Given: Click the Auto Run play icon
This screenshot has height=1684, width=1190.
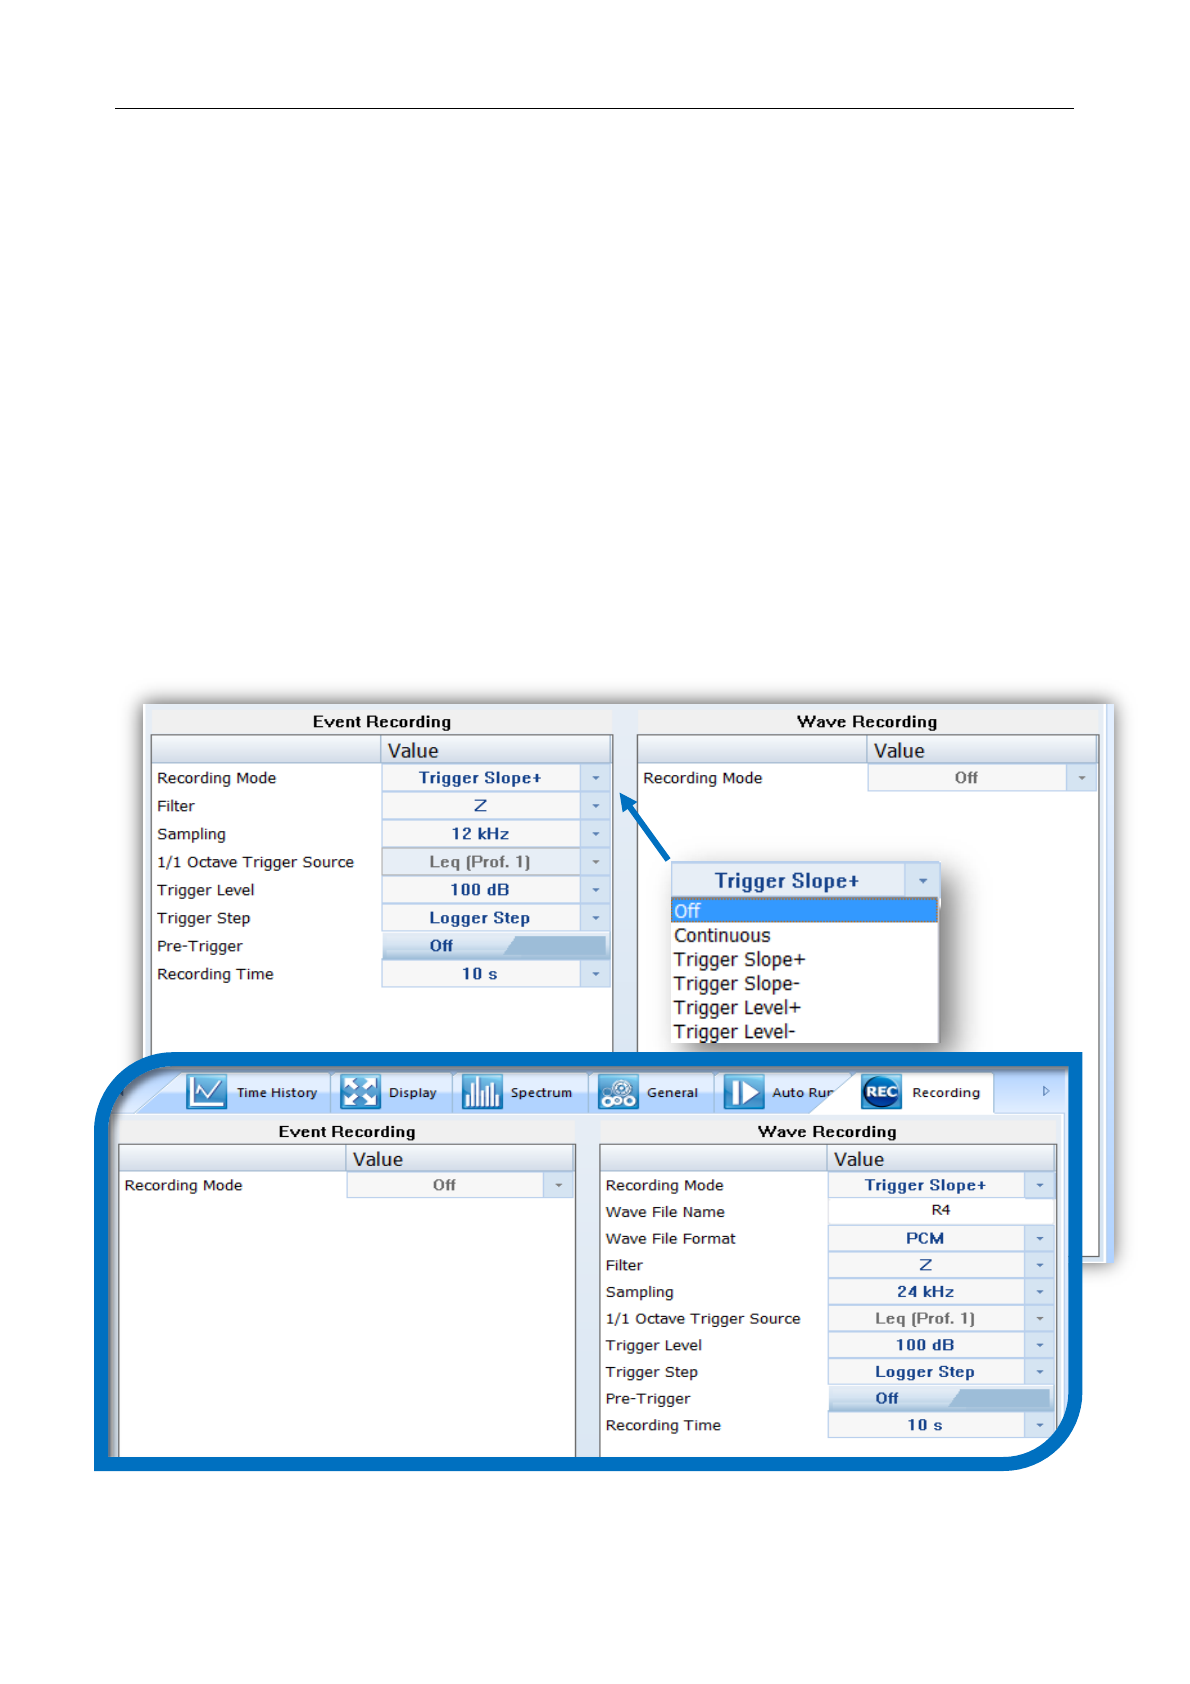Looking at the screenshot, I should click(744, 1092).
